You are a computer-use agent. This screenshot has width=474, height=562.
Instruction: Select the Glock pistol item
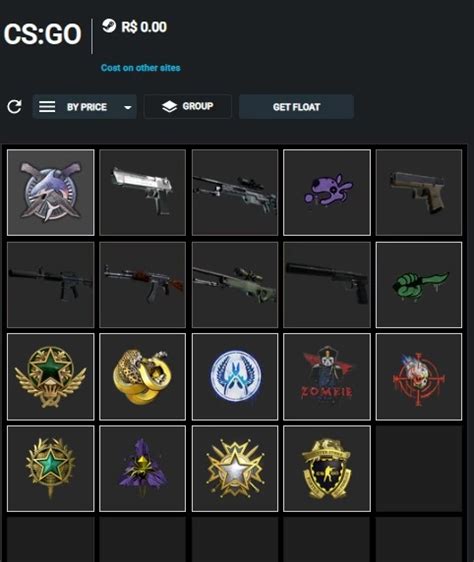[x=419, y=192]
